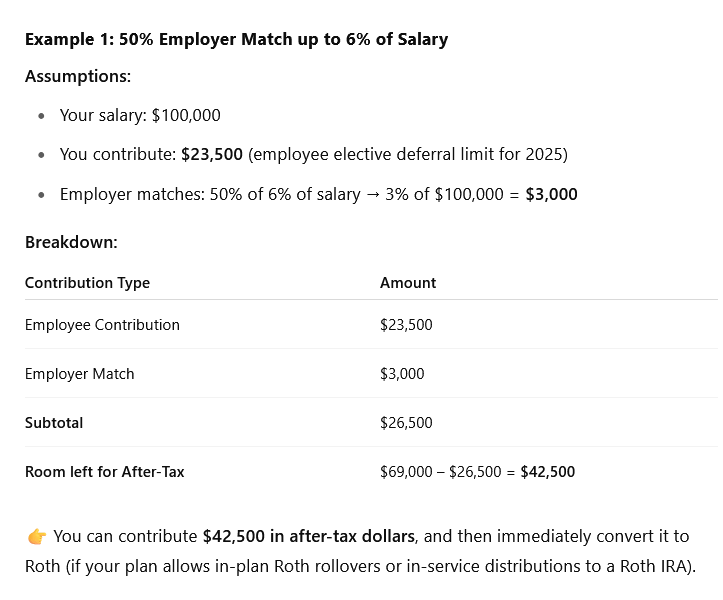
Task: Click the Amount column header
Action: (408, 283)
